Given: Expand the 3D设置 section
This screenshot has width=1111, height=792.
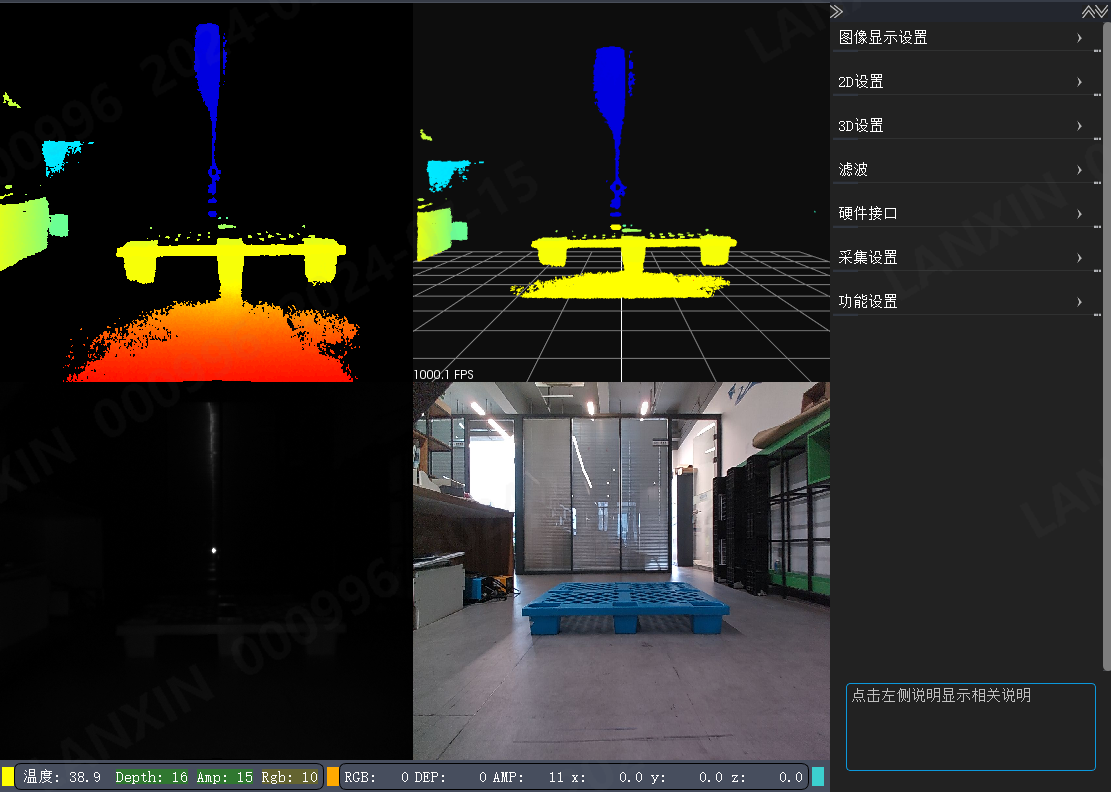Looking at the screenshot, I should click(x=966, y=125).
